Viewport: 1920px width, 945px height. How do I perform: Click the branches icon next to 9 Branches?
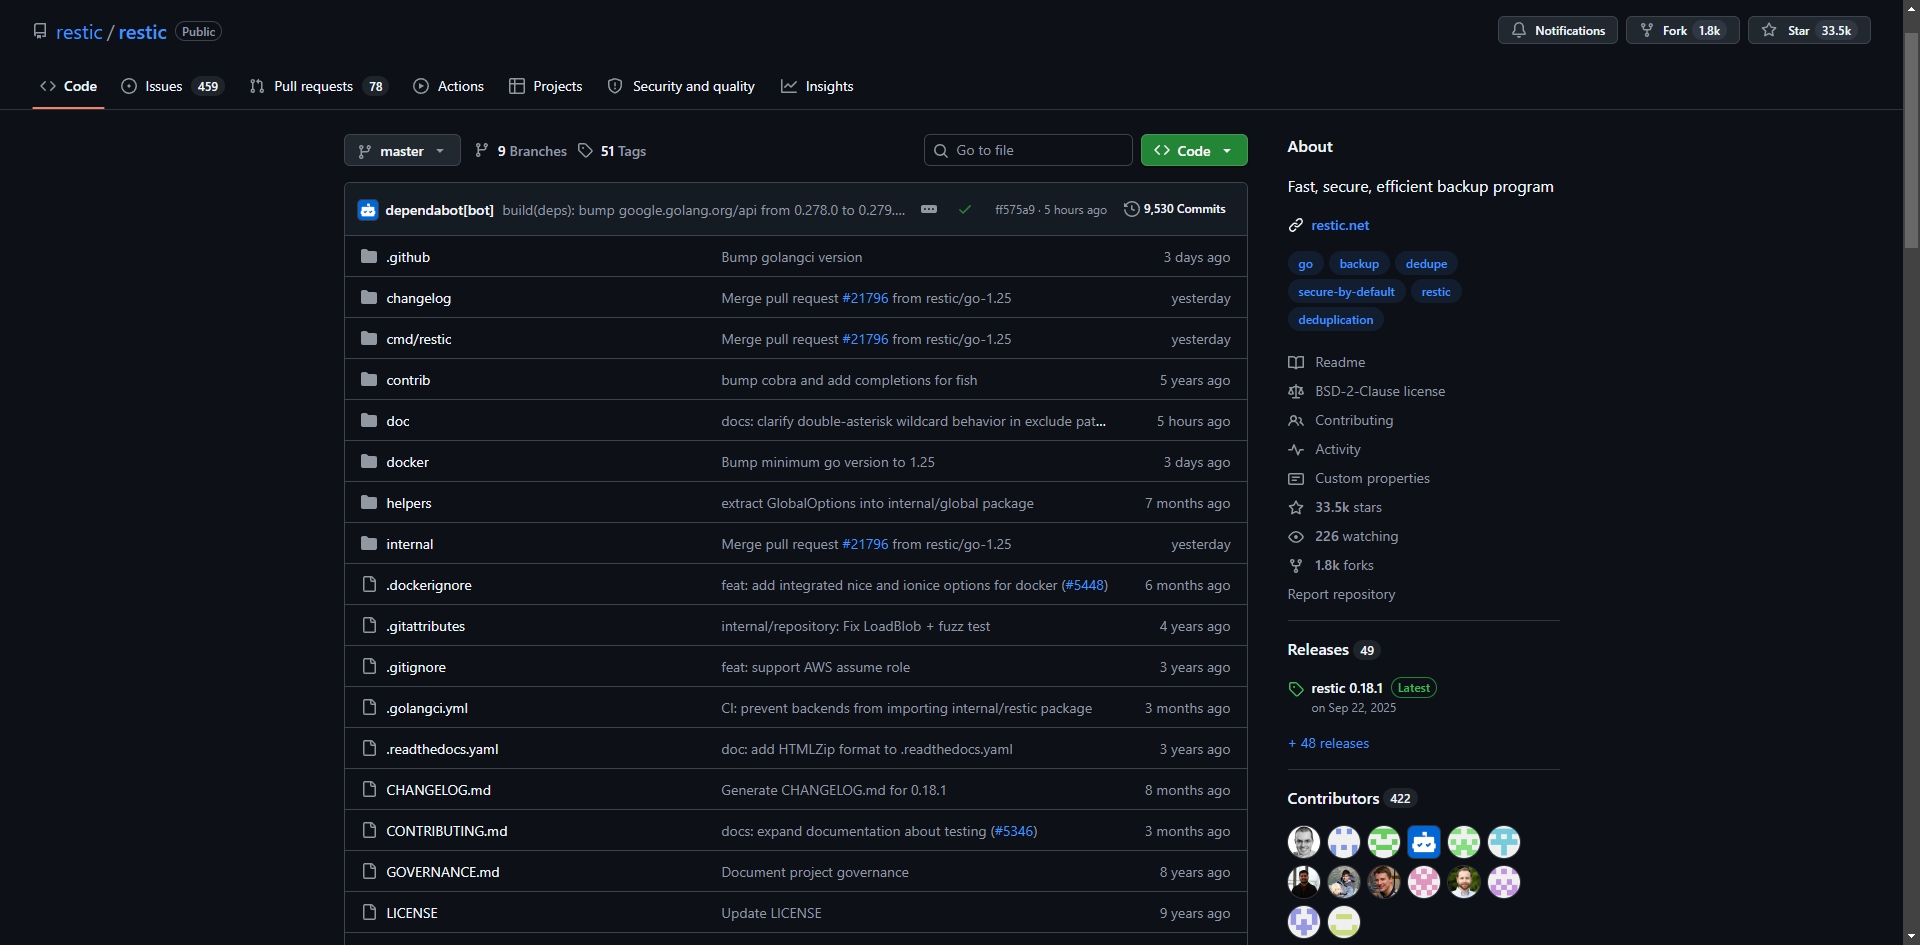pos(482,151)
